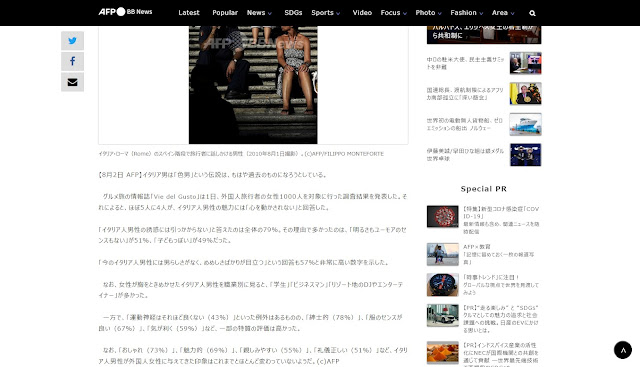Click the Special PR heading
This screenshot has height=367, width=640.
(484, 189)
